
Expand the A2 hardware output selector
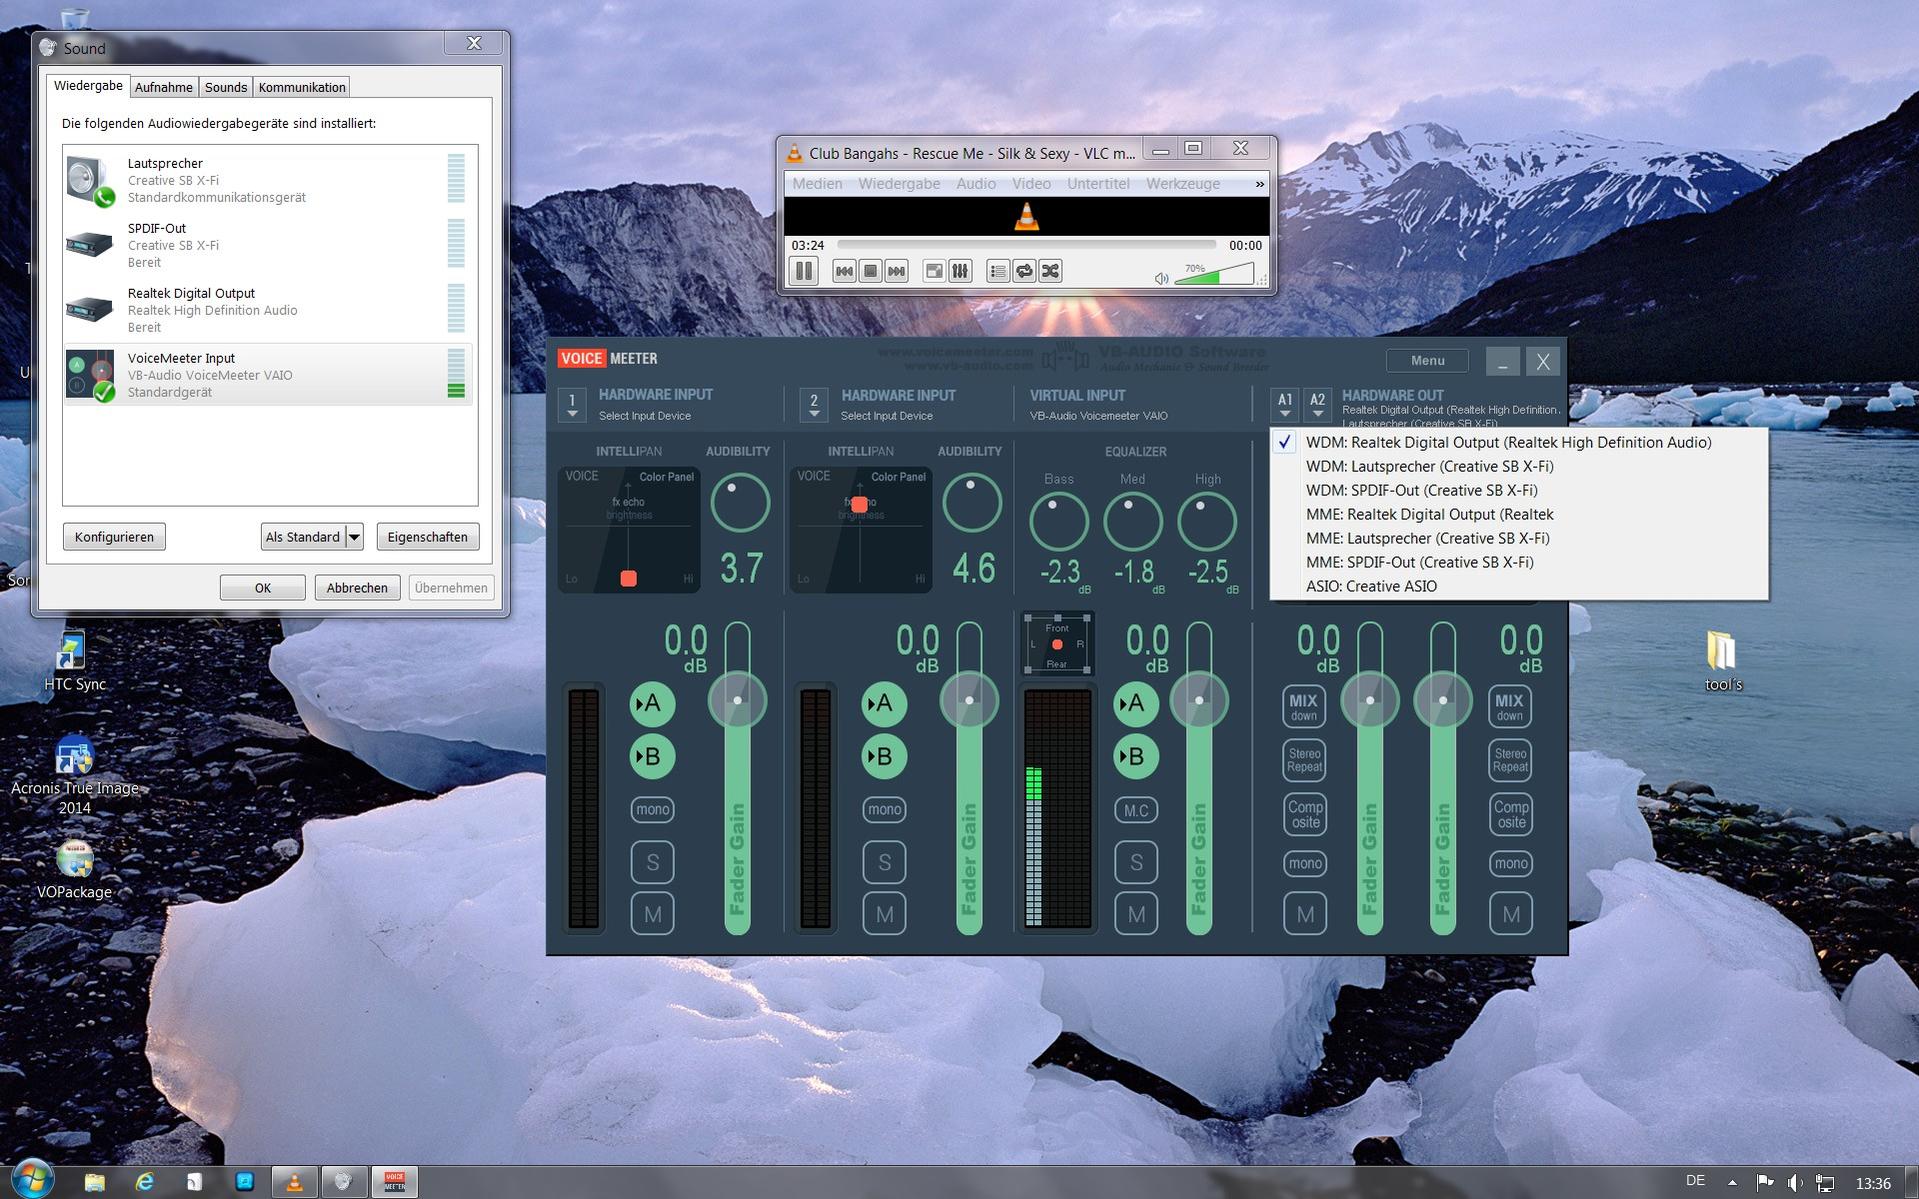coord(1318,404)
